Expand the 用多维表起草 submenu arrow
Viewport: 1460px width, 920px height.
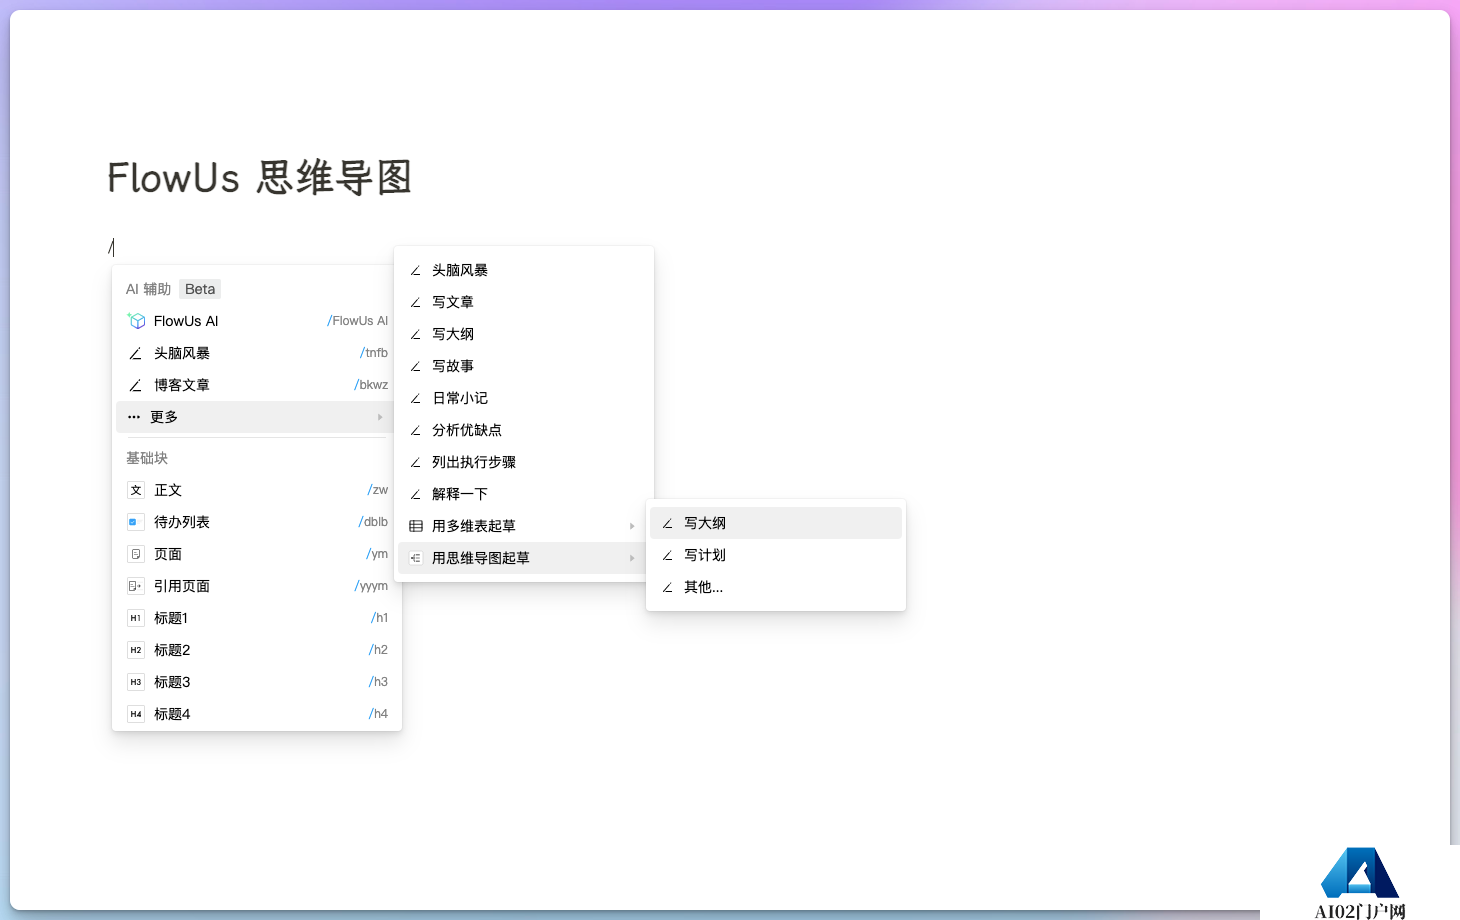pos(632,526)
